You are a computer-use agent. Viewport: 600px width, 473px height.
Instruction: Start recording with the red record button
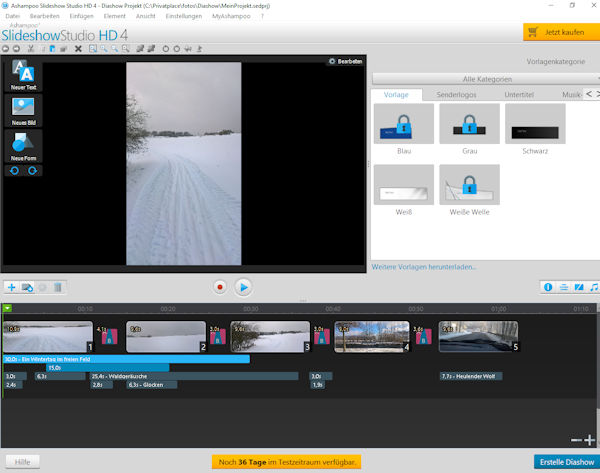click(220, 287)
